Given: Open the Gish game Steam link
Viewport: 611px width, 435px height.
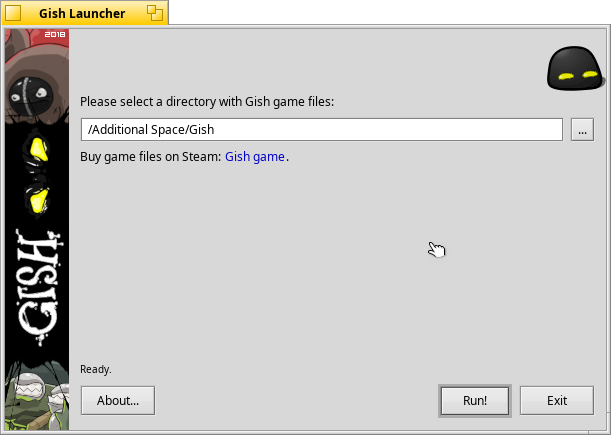Looking at the screenshot, I should pyautogui.click(x=255, y=157).
